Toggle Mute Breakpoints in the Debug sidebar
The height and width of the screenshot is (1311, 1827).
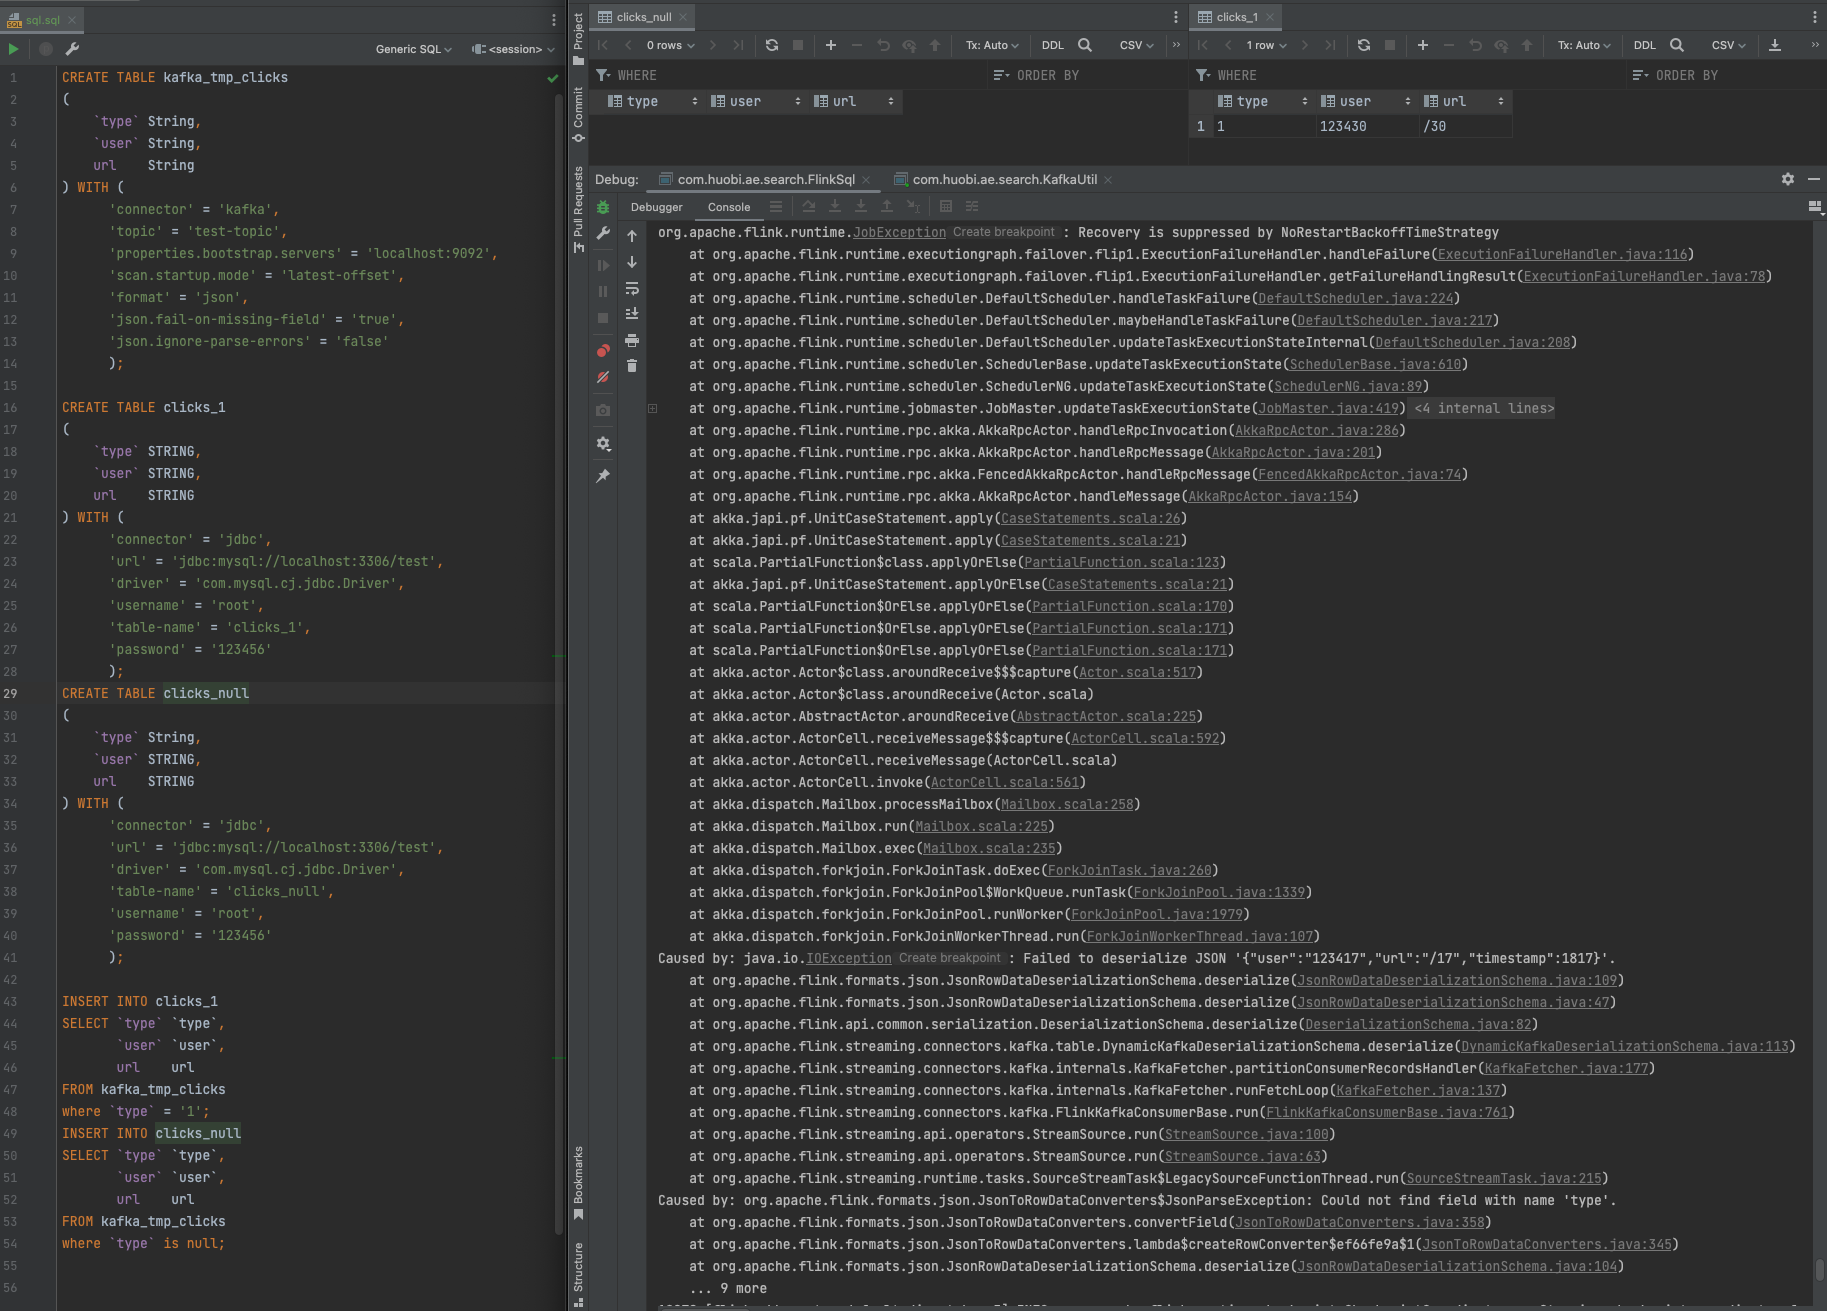[x=603, y=377]
